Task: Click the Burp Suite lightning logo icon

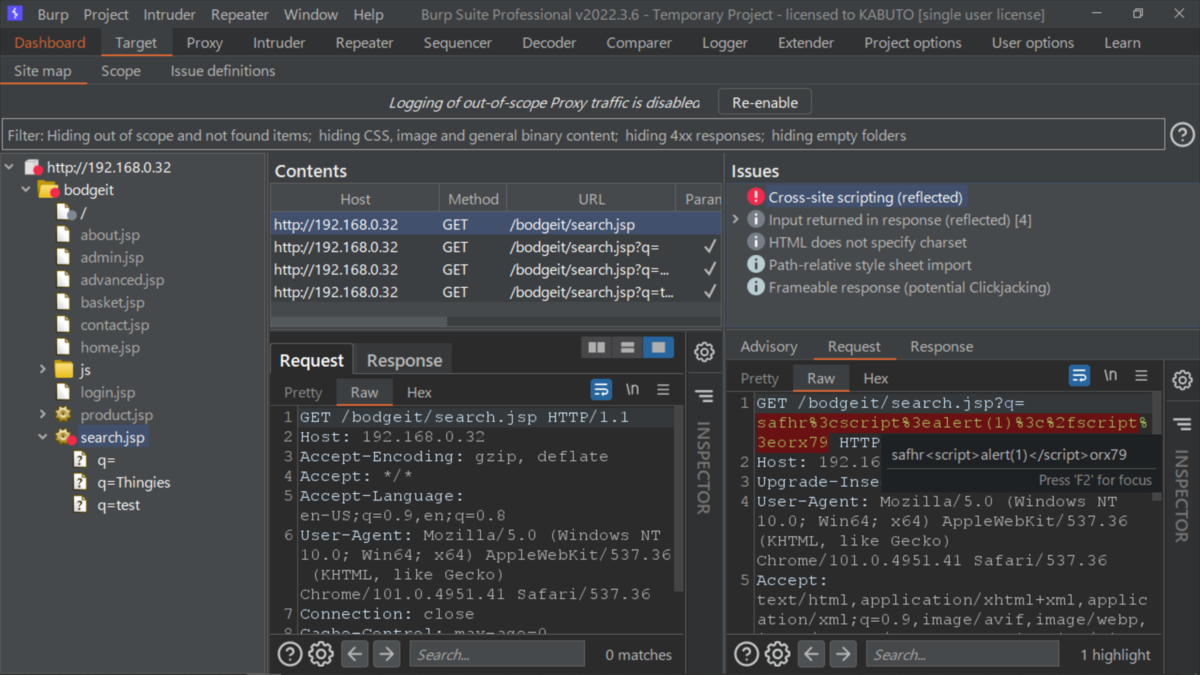Action: (x=15, y=14)
